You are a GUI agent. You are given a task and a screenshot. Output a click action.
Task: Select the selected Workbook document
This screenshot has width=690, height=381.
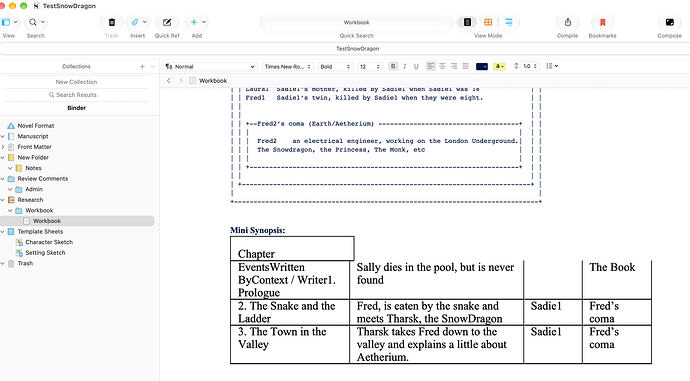pyautogui.click(x=77, y=221)
